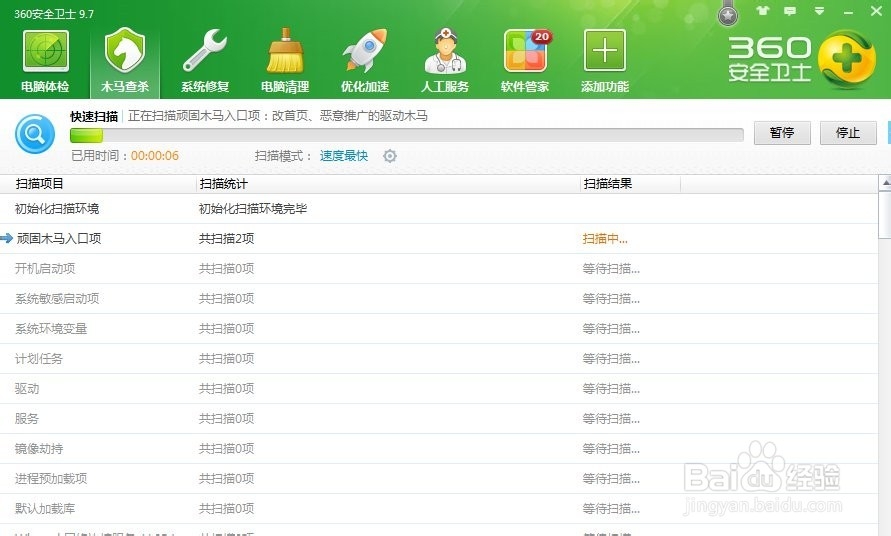Select 顽固木马入口项 row
The height and width of the screenshot is (536, 891).
[x=439, y=239]
